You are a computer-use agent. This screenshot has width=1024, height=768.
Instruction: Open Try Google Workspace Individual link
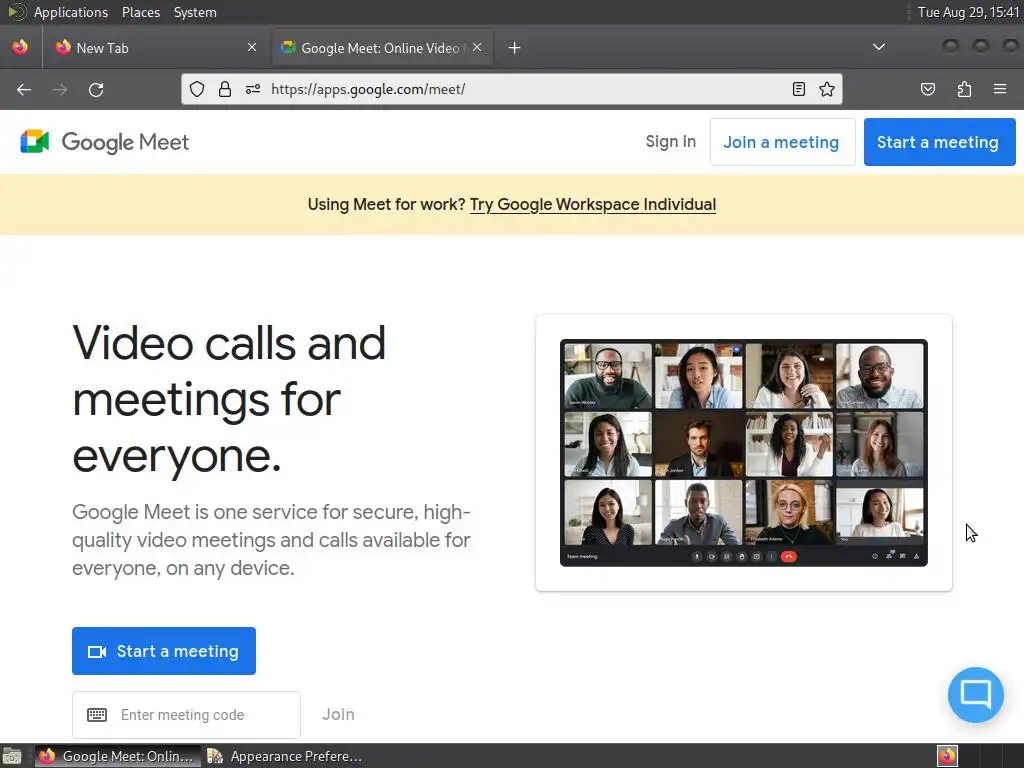tap(592, 204)
